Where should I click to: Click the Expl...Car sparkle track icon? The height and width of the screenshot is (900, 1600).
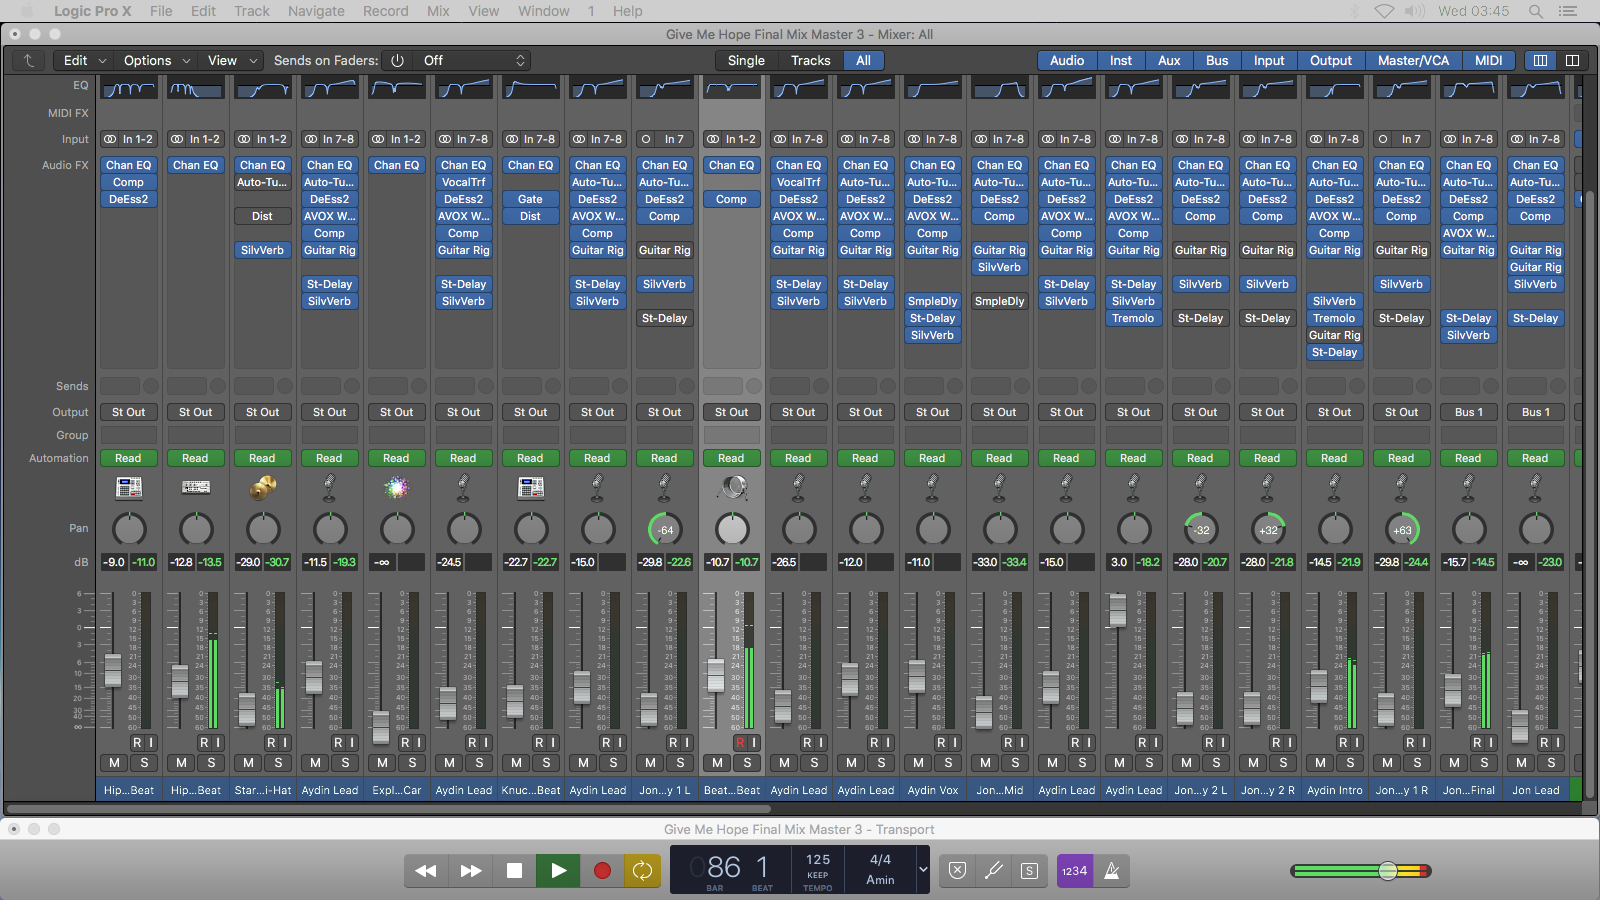pos(397,488)
